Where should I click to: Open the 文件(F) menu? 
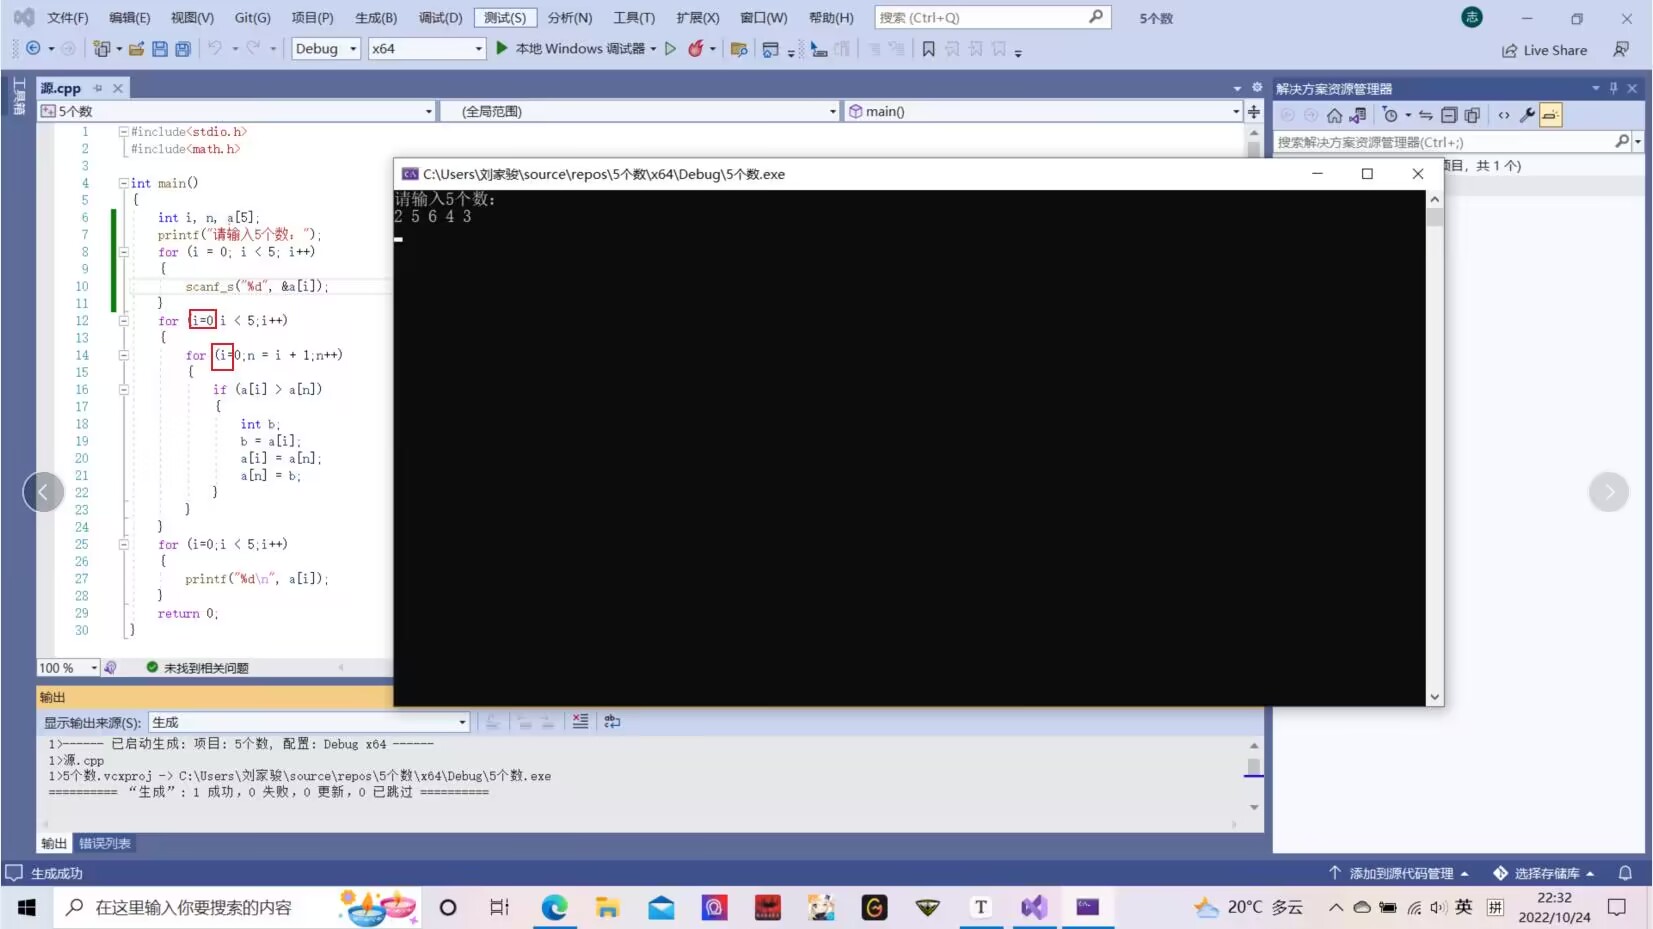coord(67,18)
